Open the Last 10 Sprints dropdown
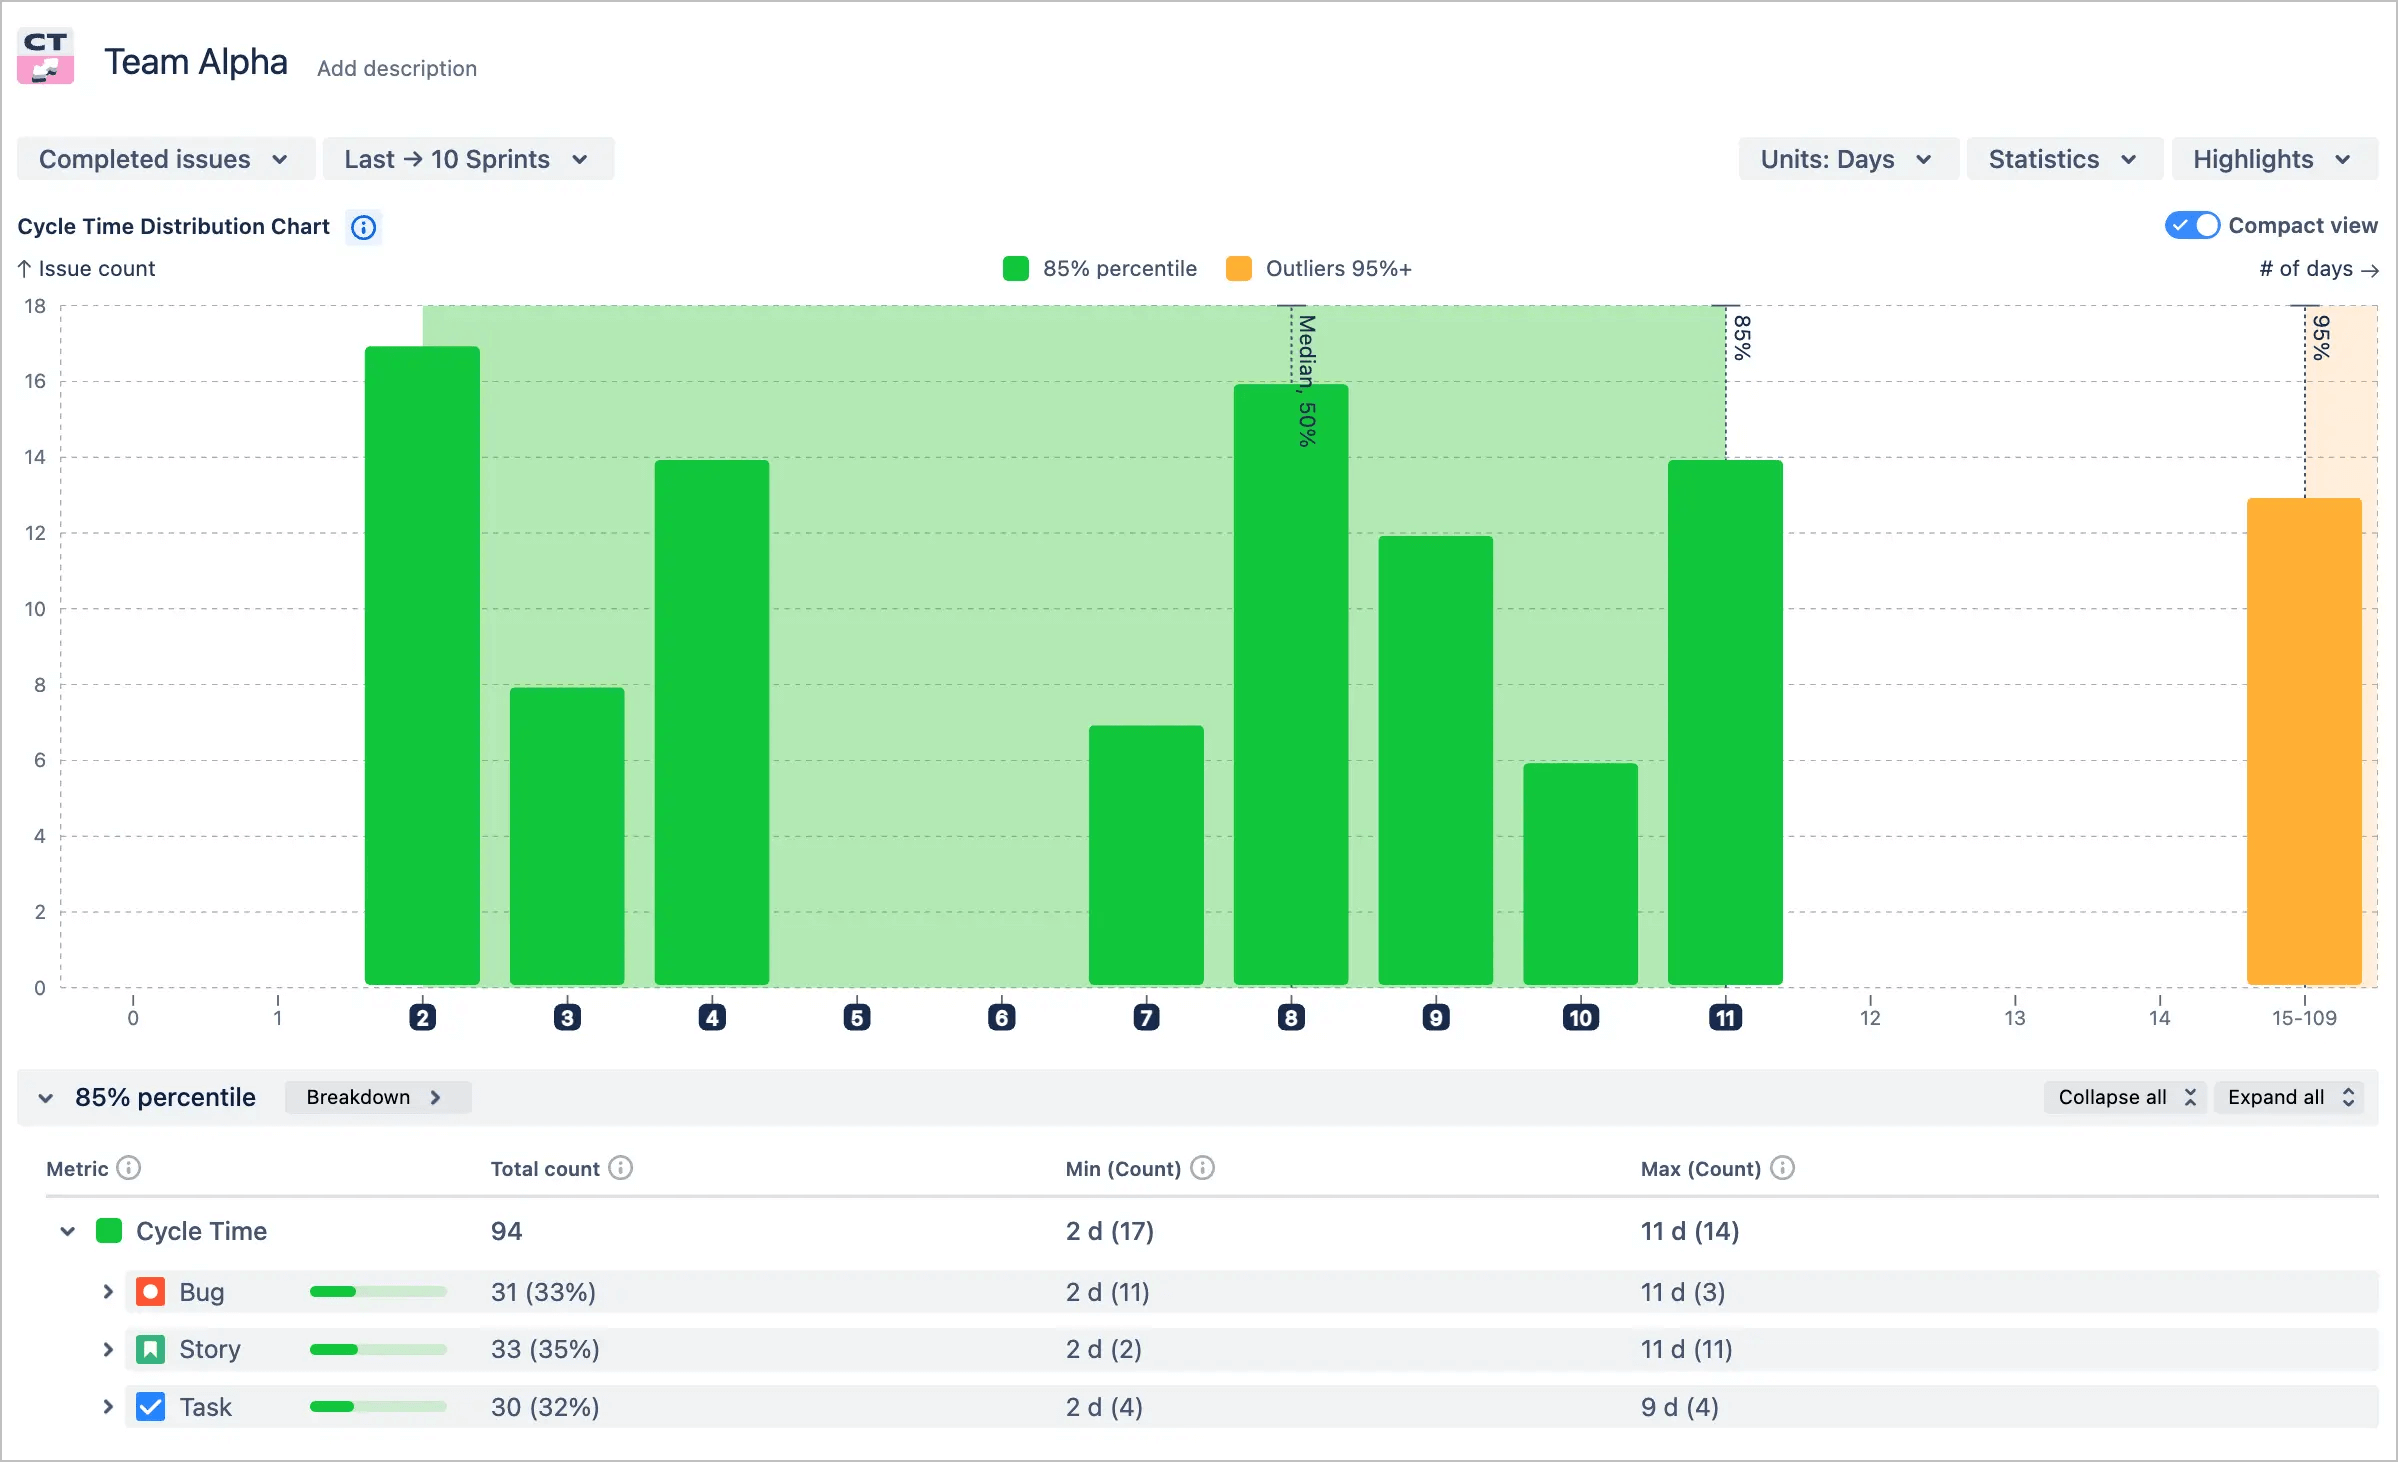Screen dimensions: 2398x1462 468,158
